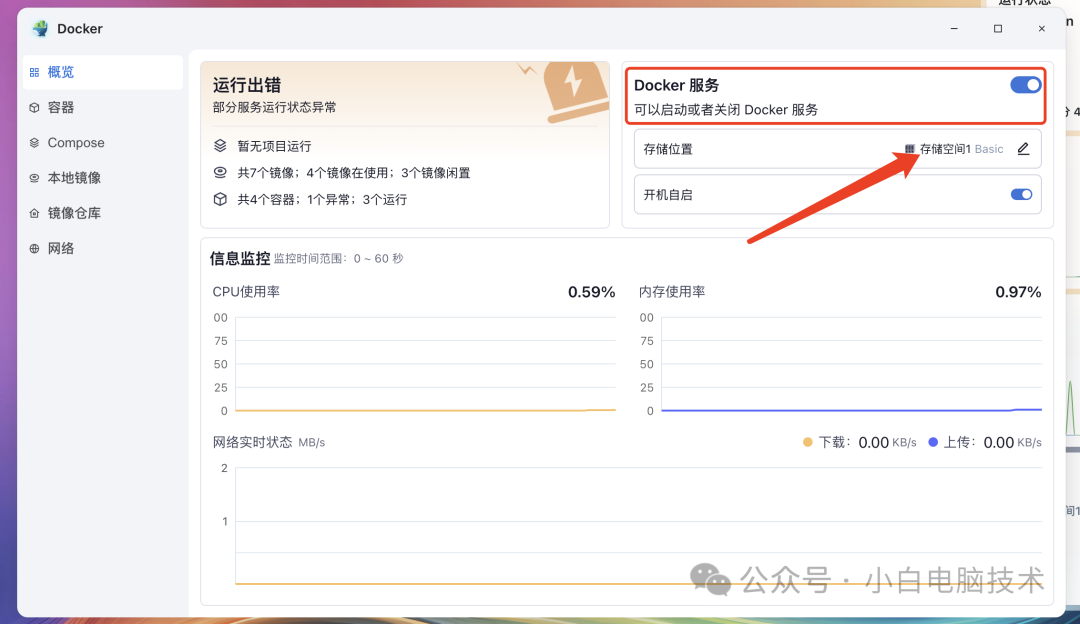
Task: Click the 概览 grid icon
Action: [34, 72]
